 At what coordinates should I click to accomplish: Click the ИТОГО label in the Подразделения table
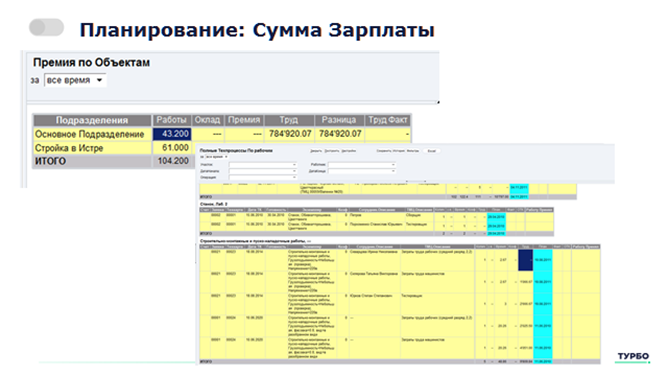pyautogui.click(x=50, y=161)
